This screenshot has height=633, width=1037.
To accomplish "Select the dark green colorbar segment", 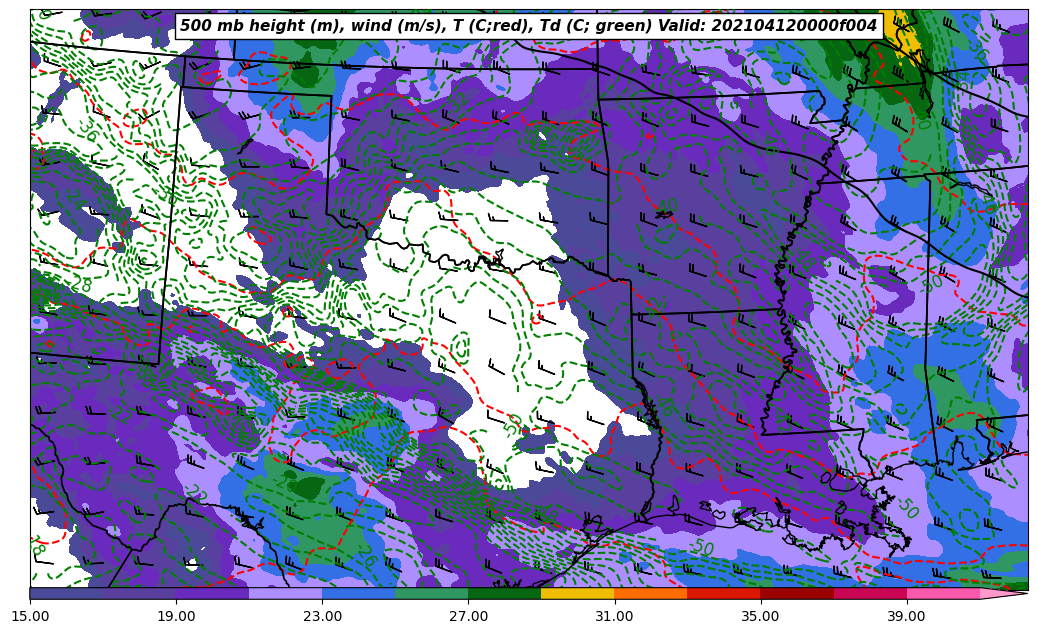I will 505,593.
